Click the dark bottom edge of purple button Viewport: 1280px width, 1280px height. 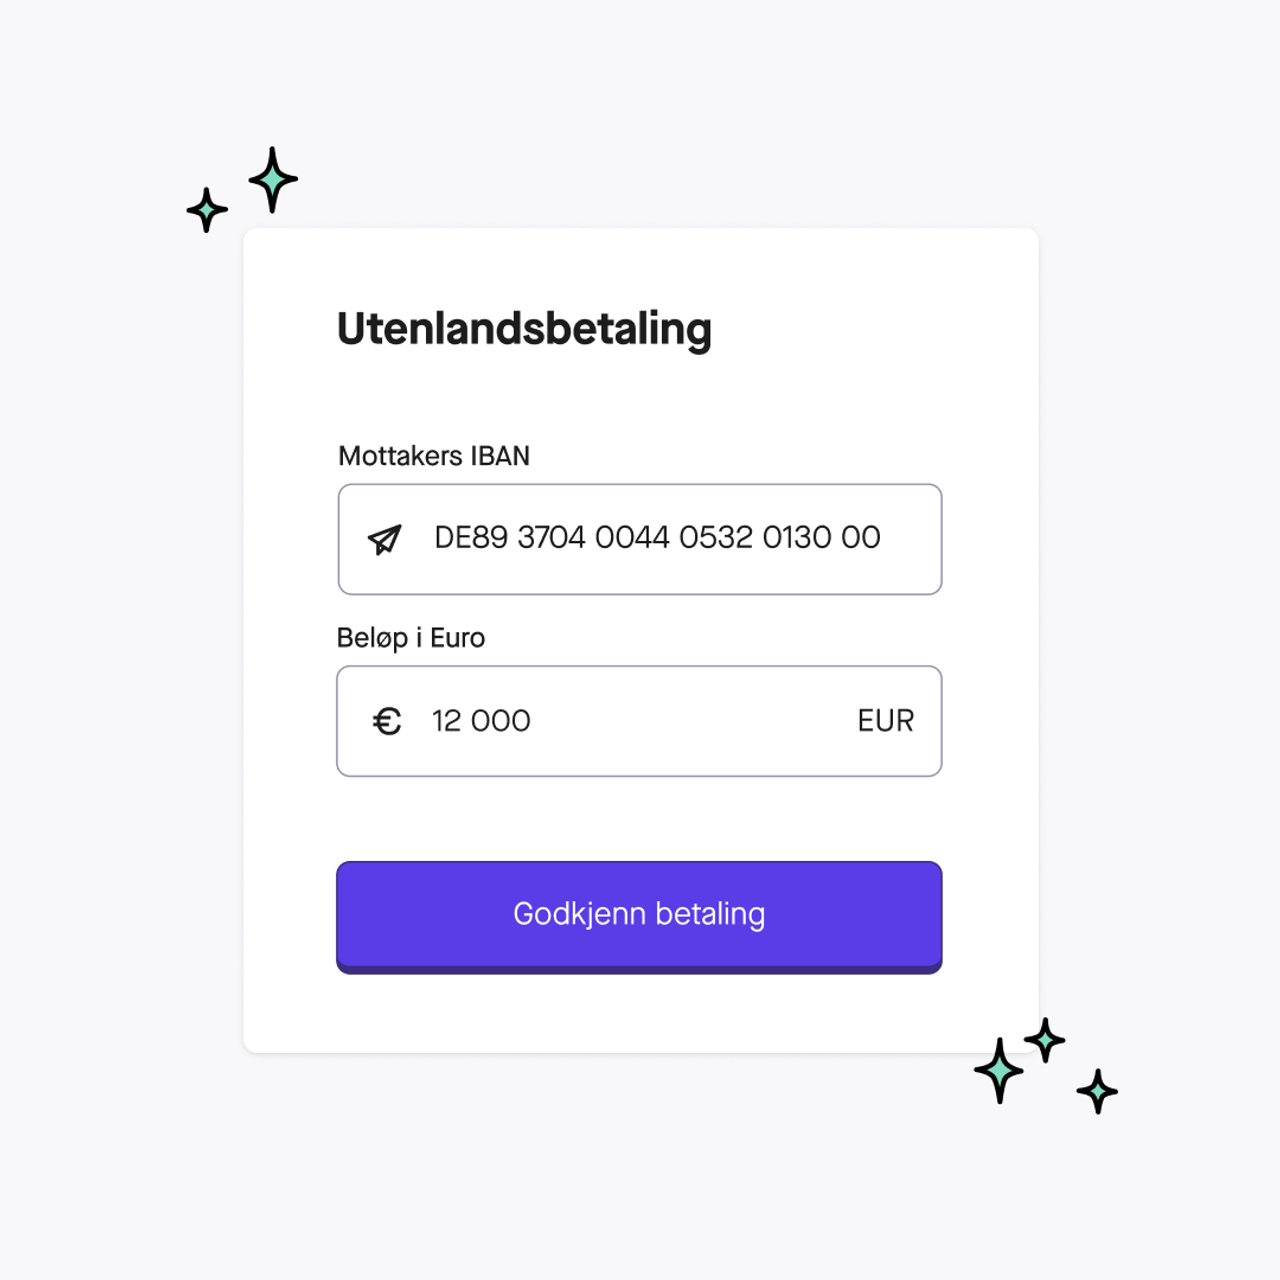[x=639, y=969]
